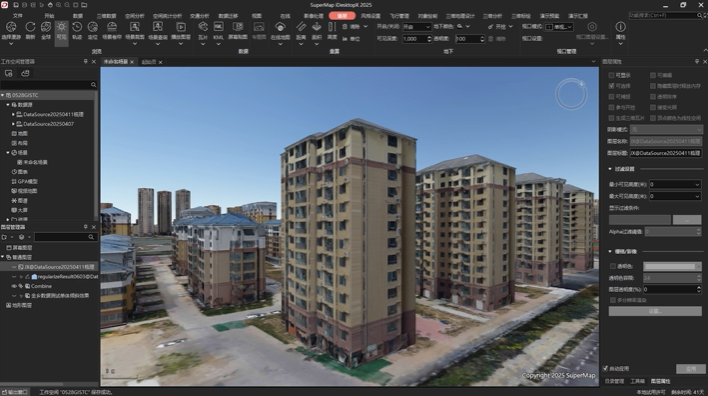The width and height of the screenshot is (708, 396).
Task: Expand the DataSource20250407 tree node
Action: tap(13, 124)
